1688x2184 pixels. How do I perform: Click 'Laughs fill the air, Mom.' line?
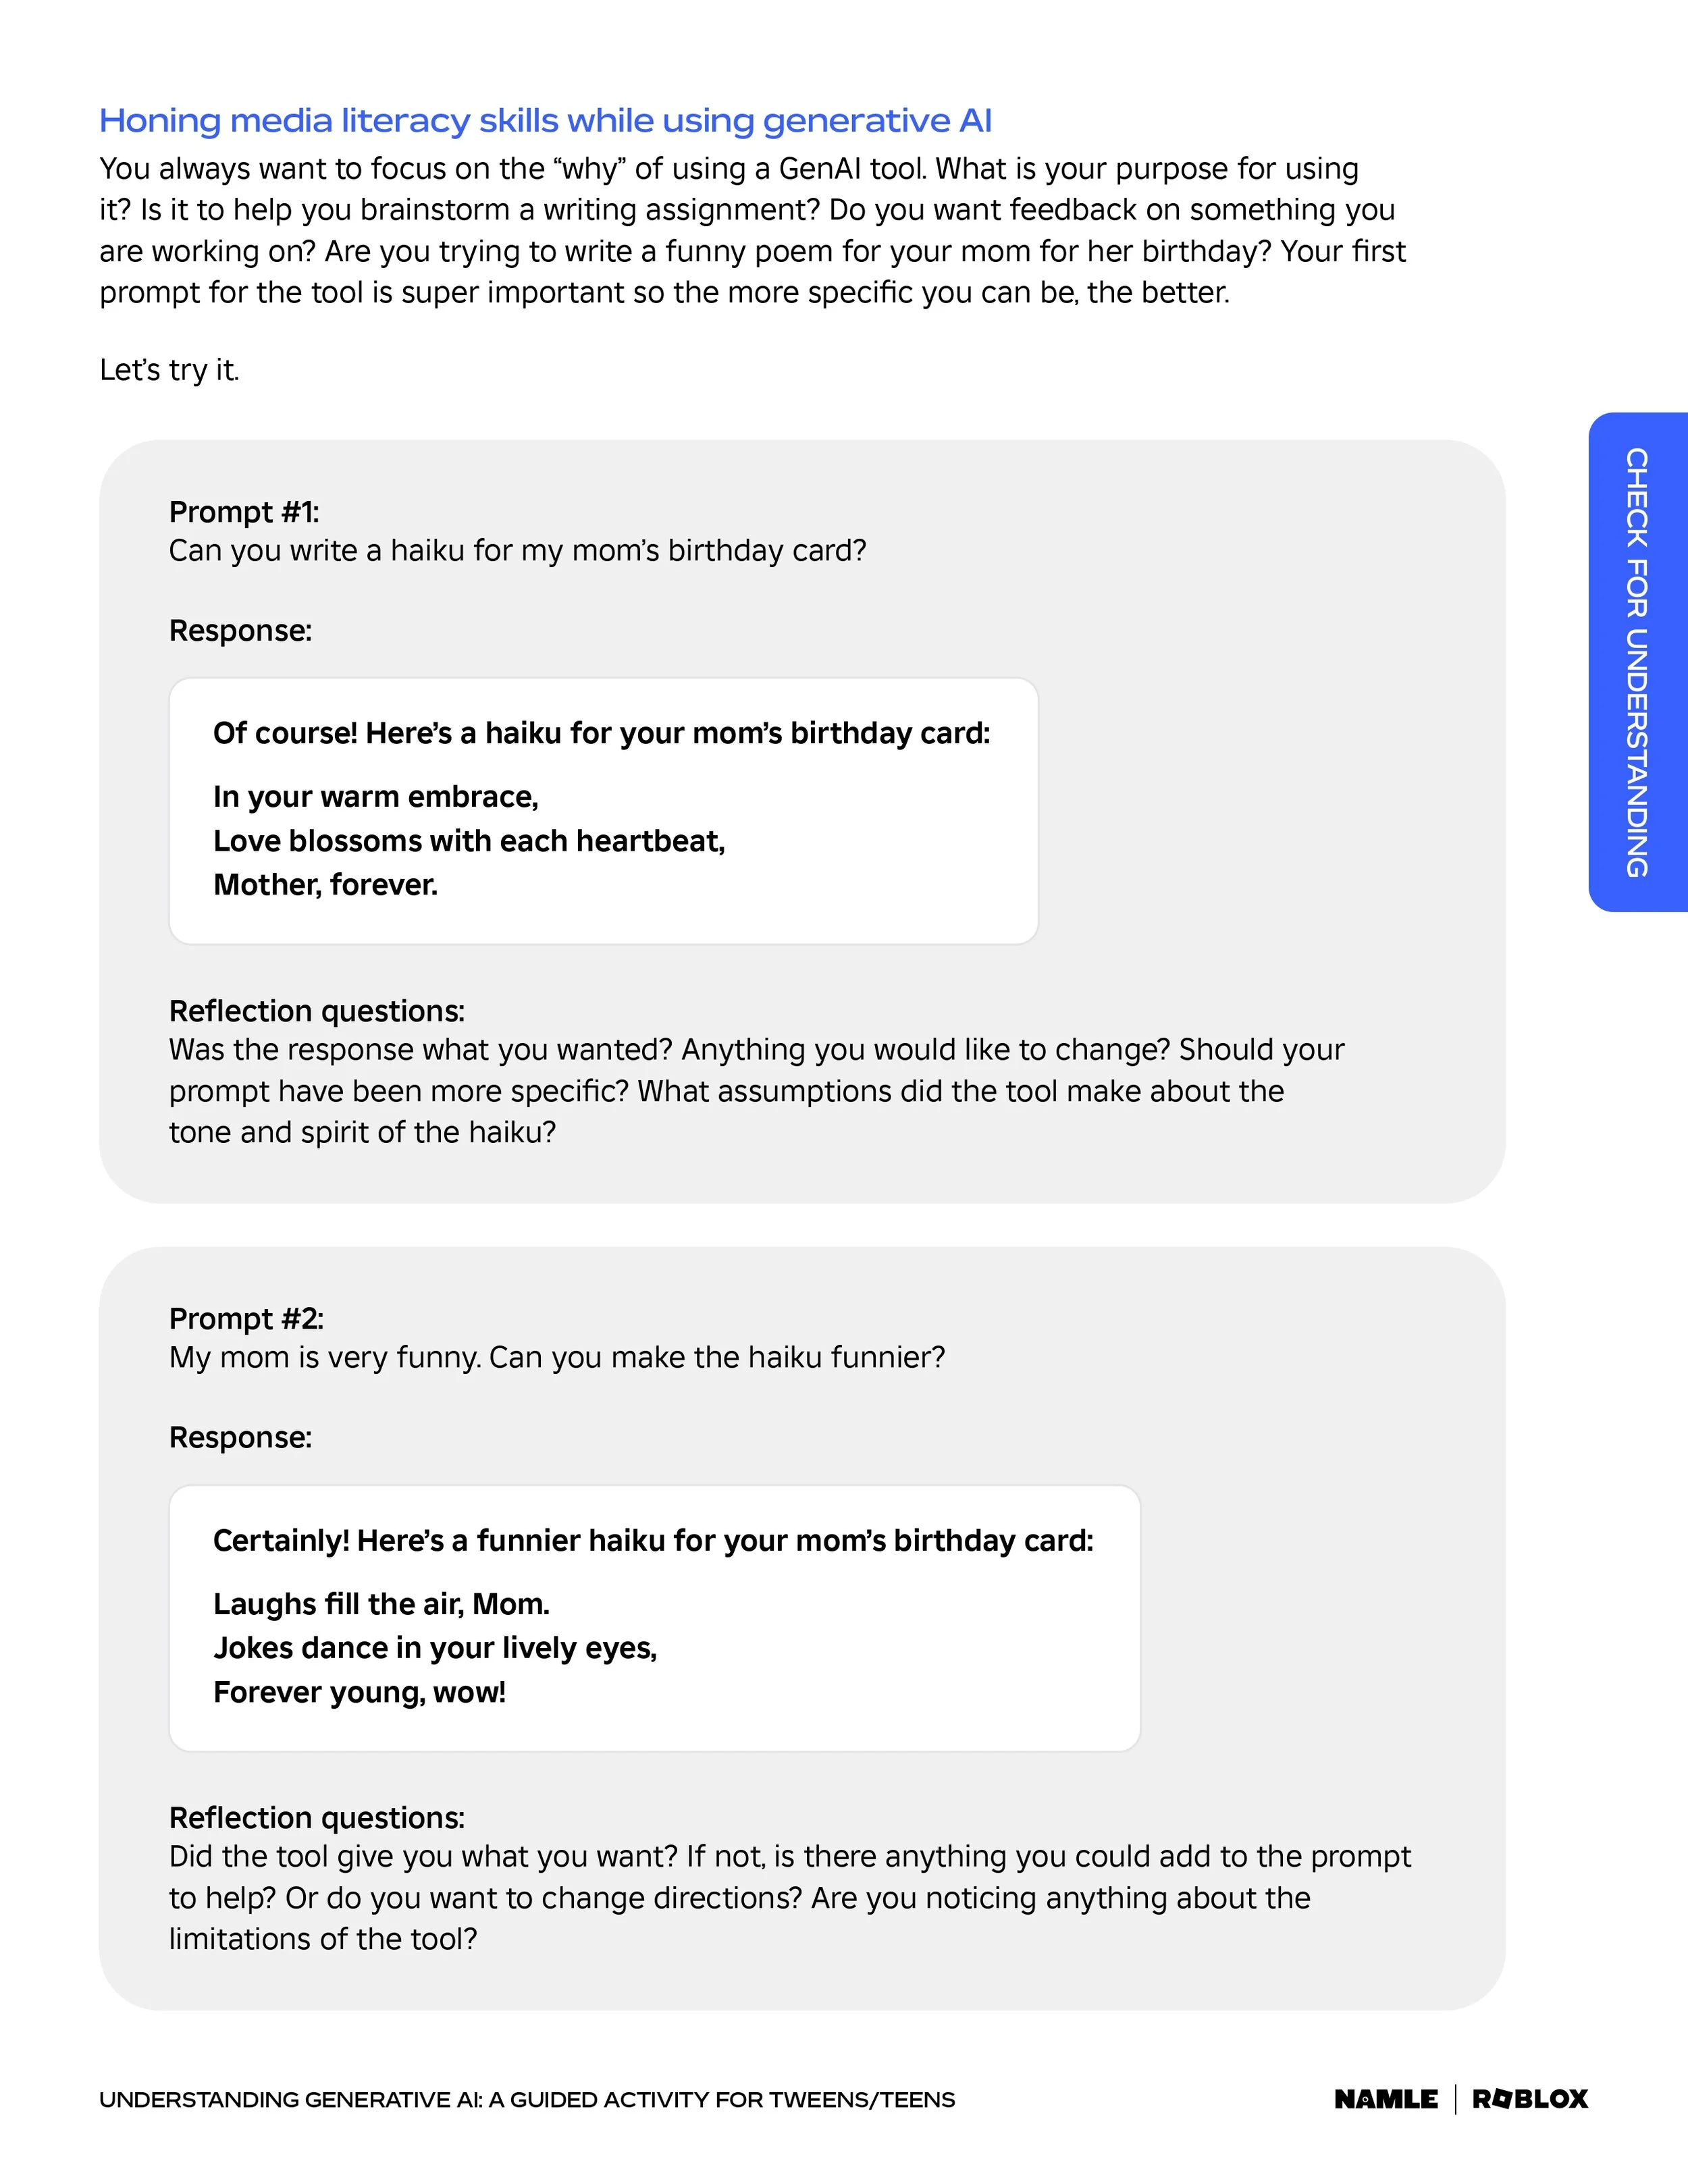click(381, 1604)
